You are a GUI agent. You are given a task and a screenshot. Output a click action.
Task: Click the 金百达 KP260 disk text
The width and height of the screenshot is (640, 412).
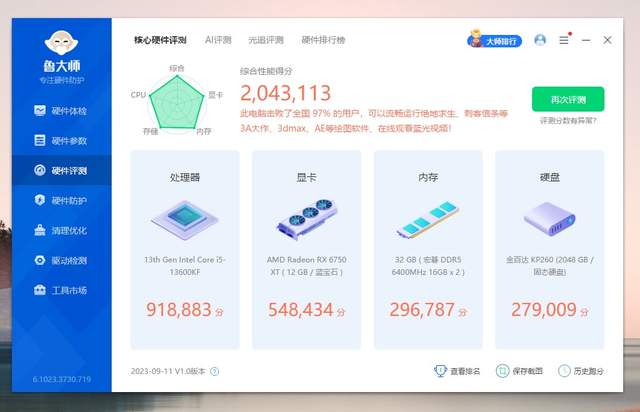pyautogui.click(x=549, y=266)
